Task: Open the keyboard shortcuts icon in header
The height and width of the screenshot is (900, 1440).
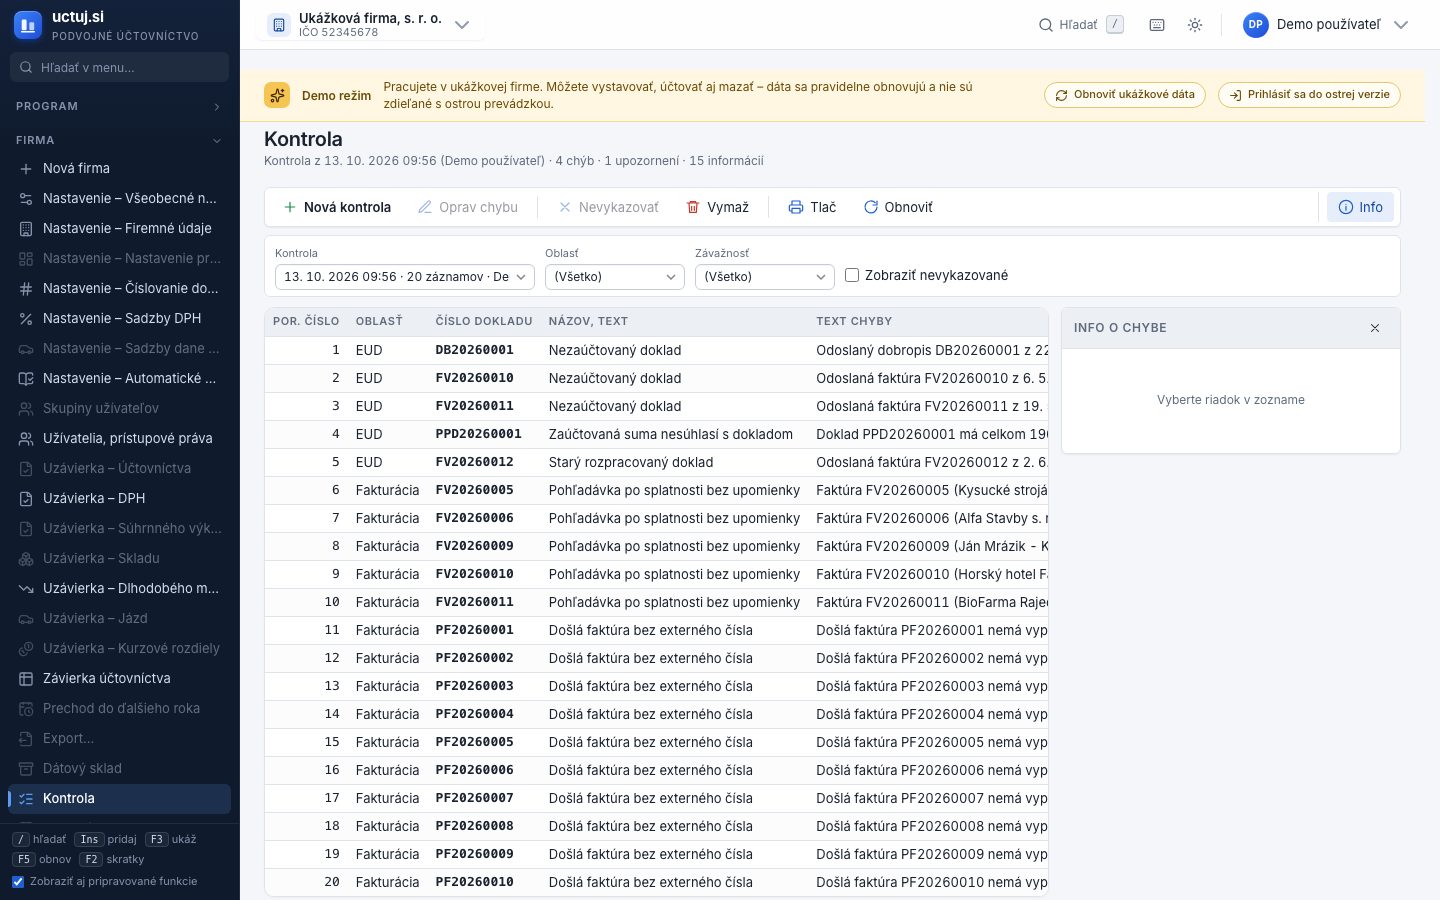Action: (x=1157, y=25)
